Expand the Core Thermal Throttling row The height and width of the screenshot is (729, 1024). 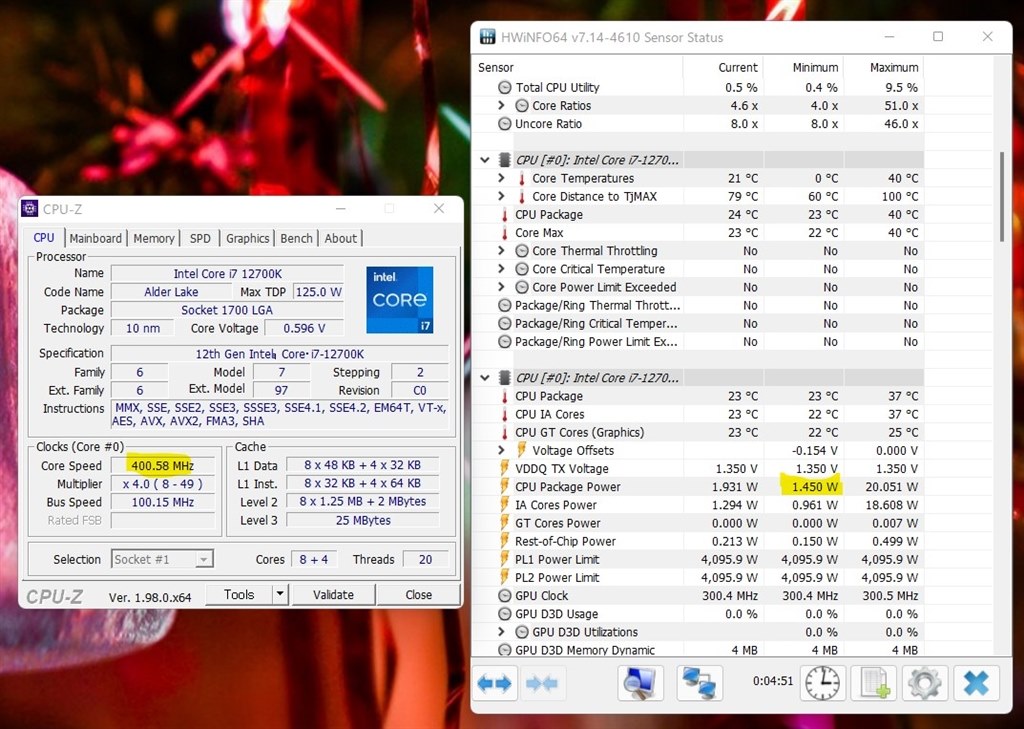point(501,250)
